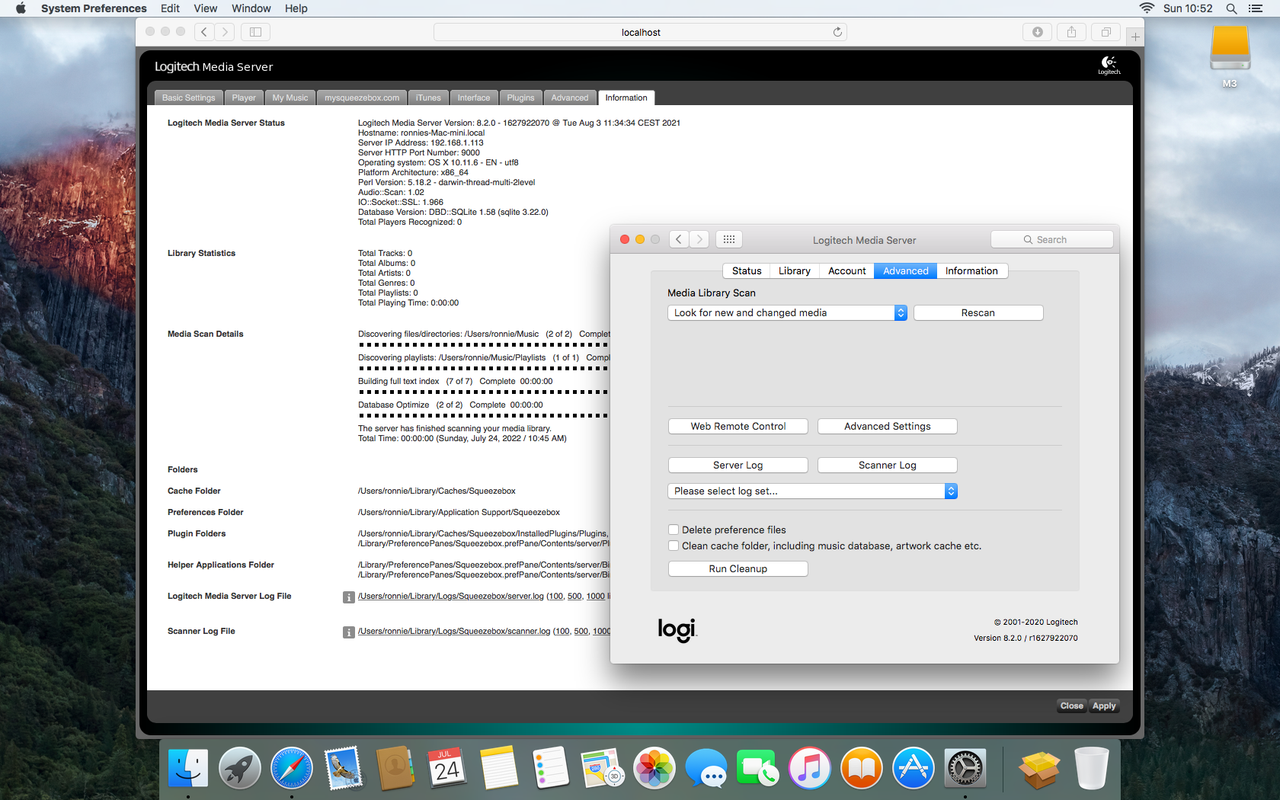
Task: Click the logi logo in the preference pane
Action: tap(678, 630)
